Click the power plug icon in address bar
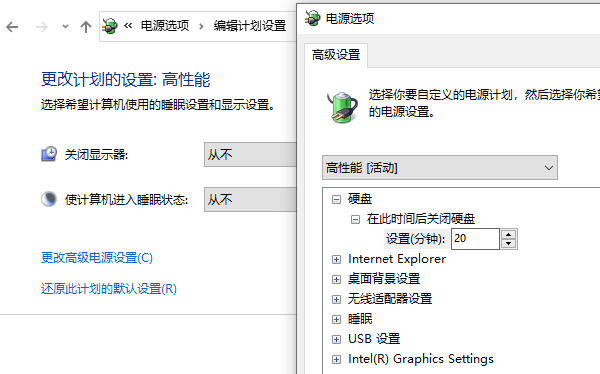Image resolution: width=600 pixels, height=374 pixels. tap(110, 26)
